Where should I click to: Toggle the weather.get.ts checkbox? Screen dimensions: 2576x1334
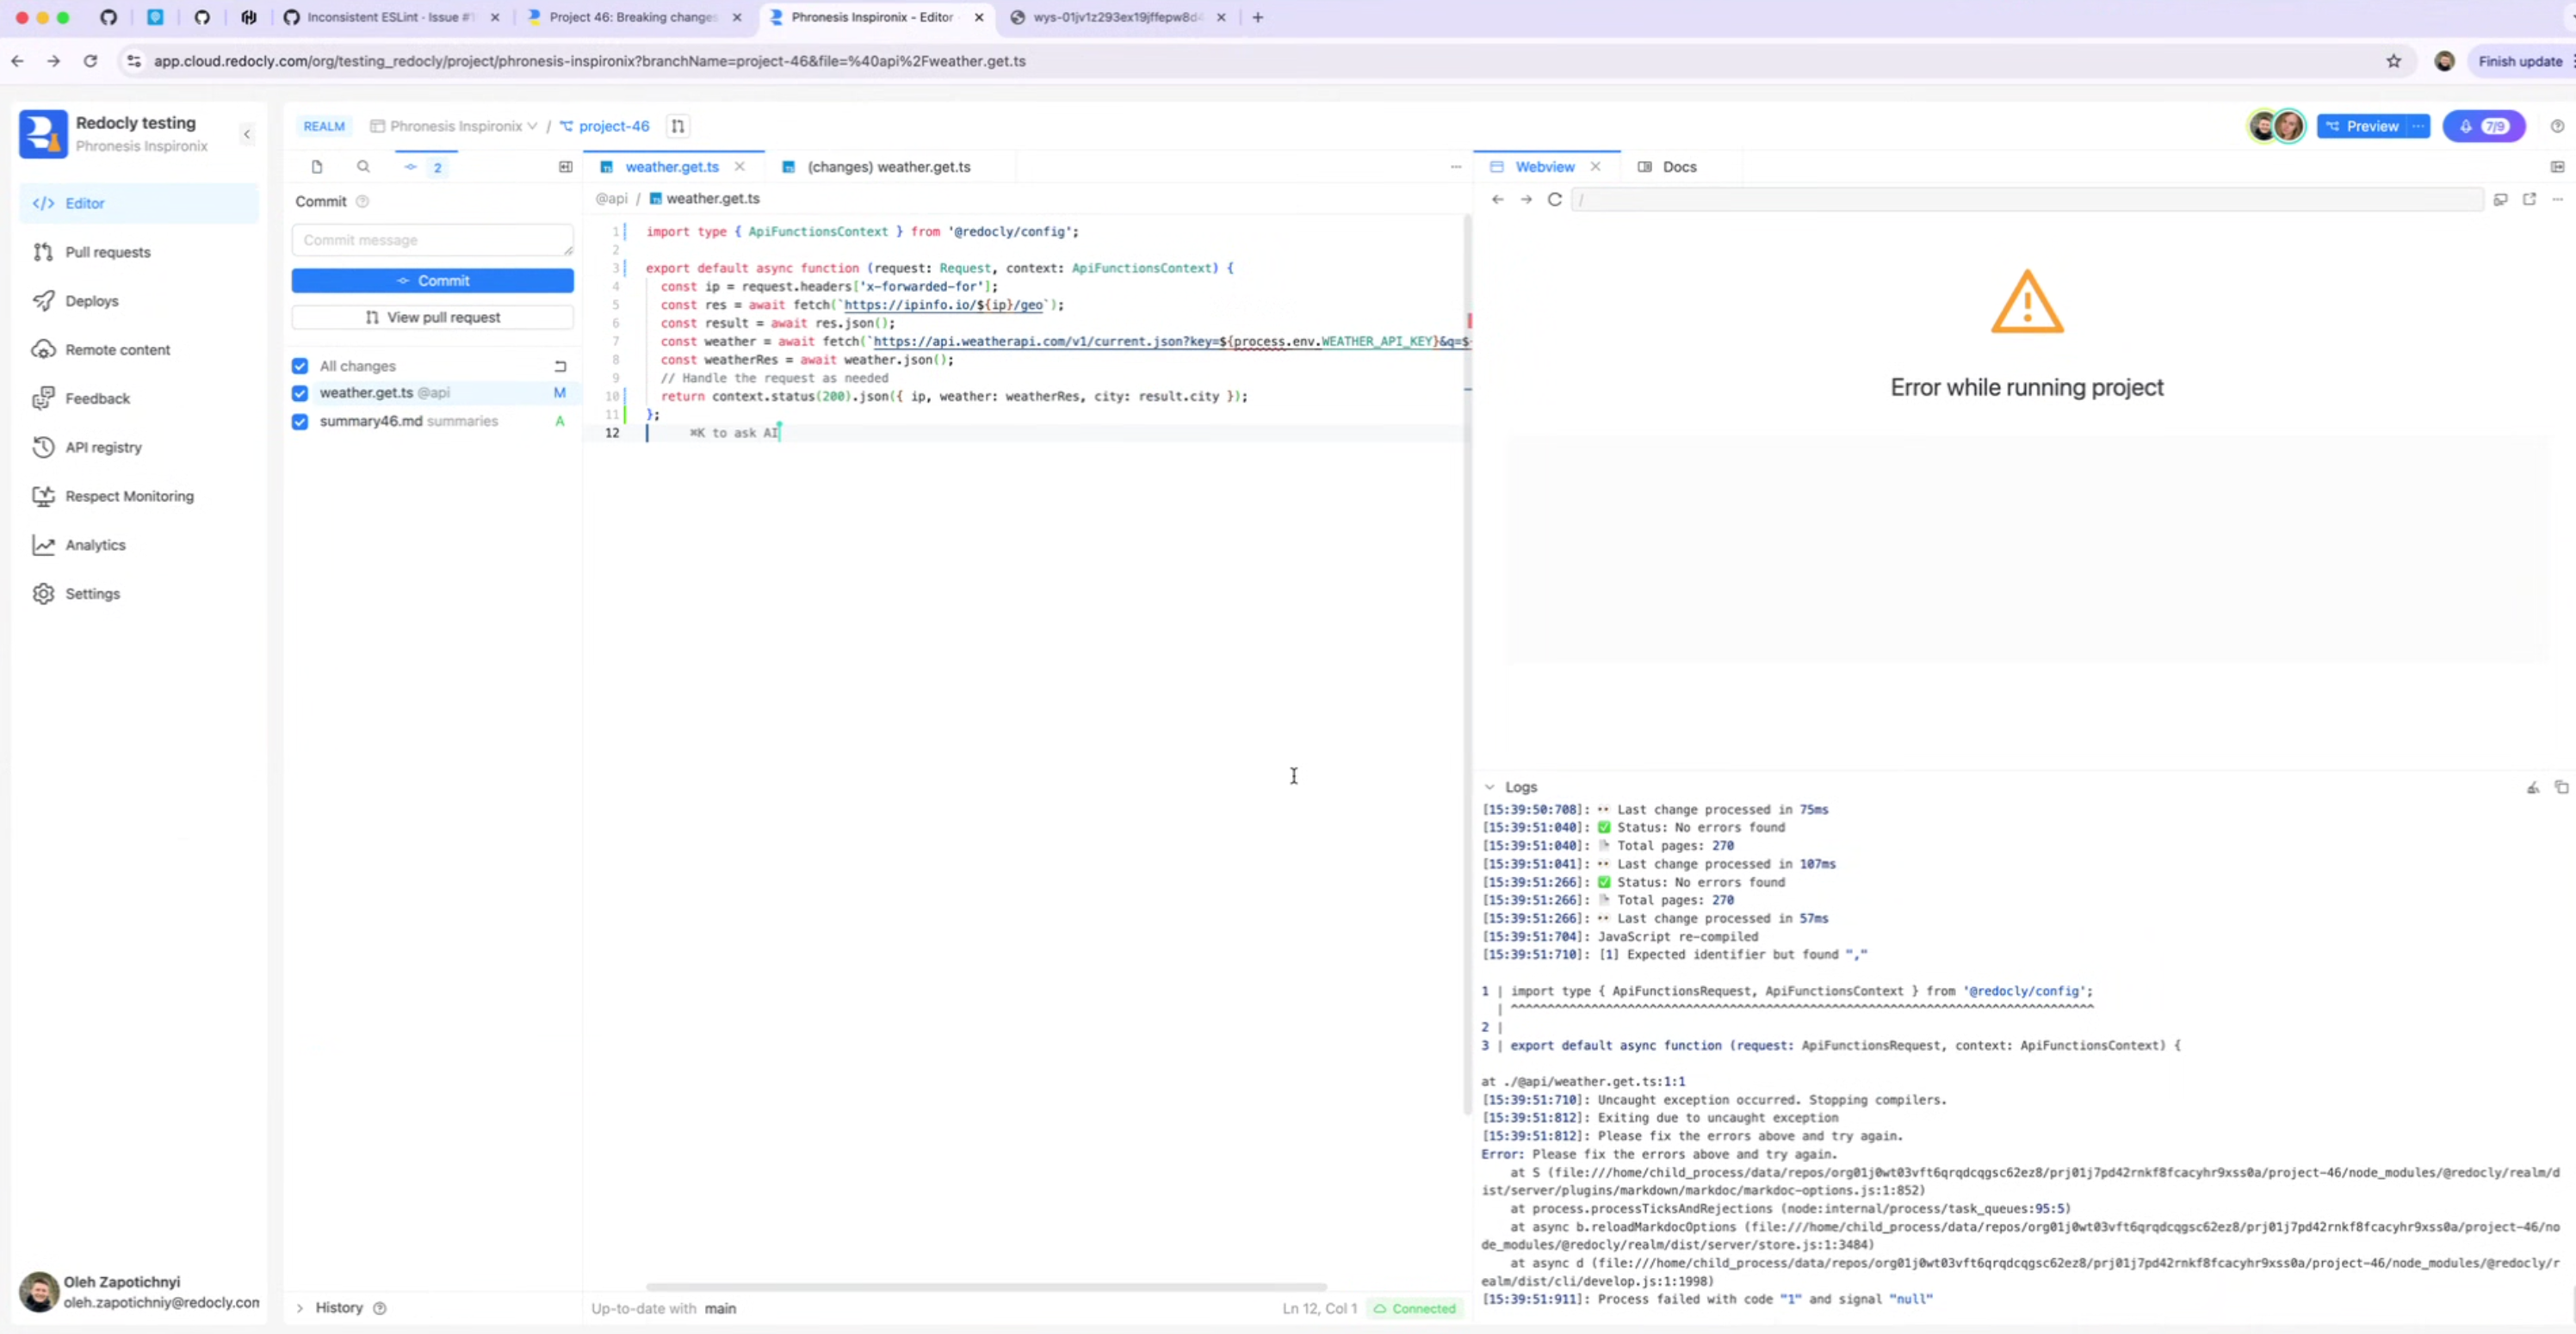click(300, 393)
